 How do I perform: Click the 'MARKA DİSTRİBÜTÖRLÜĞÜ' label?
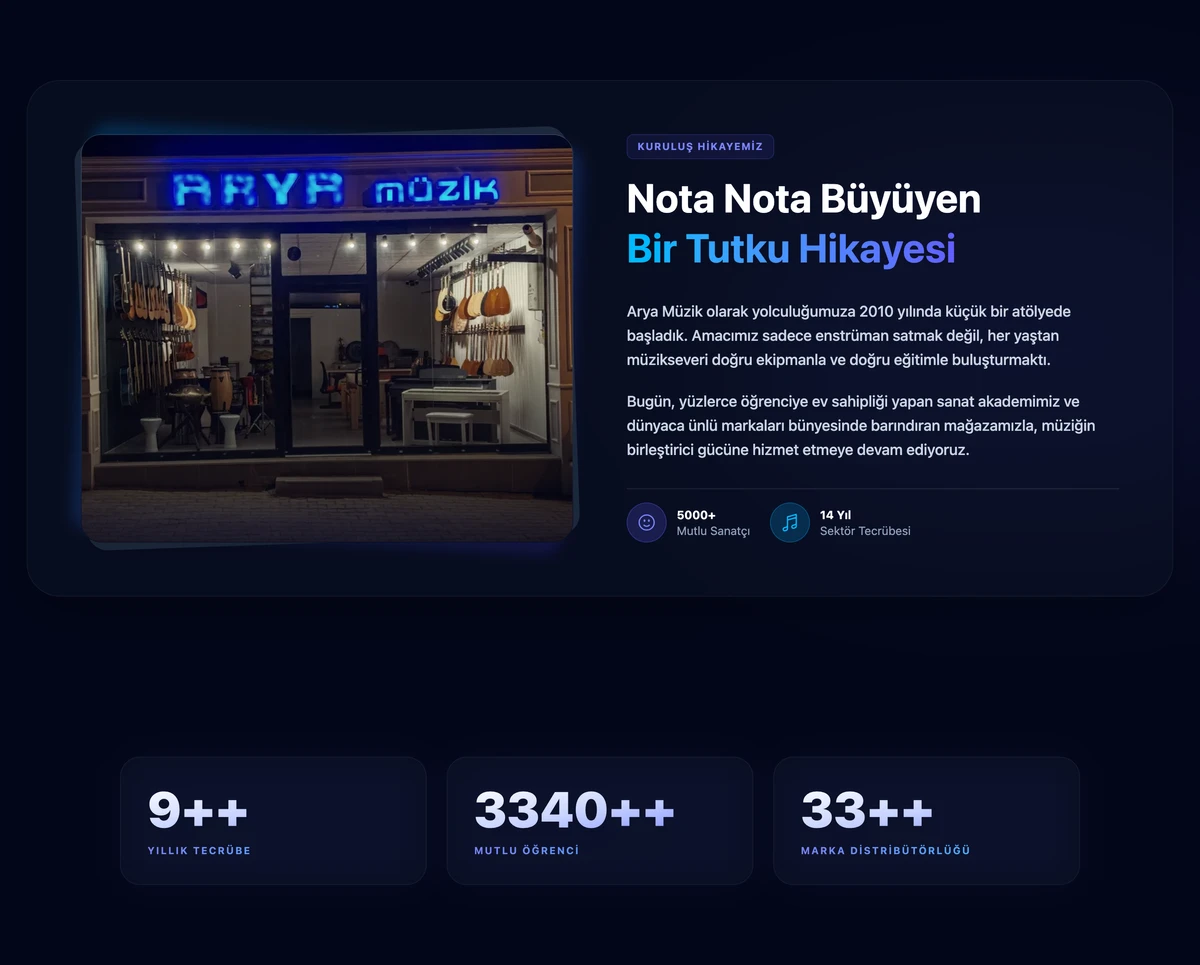coord(886,851)
